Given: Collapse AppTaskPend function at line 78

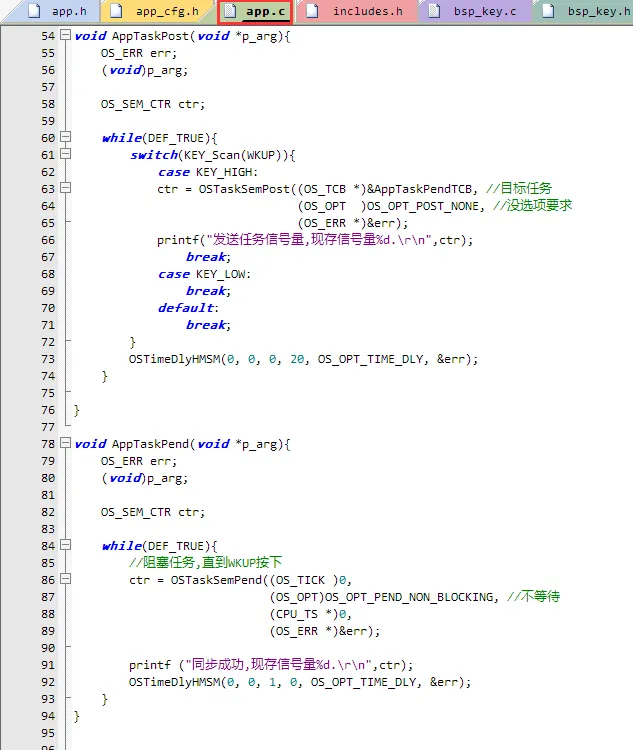Looking at the screenshot, I should (x=66, y=444).
